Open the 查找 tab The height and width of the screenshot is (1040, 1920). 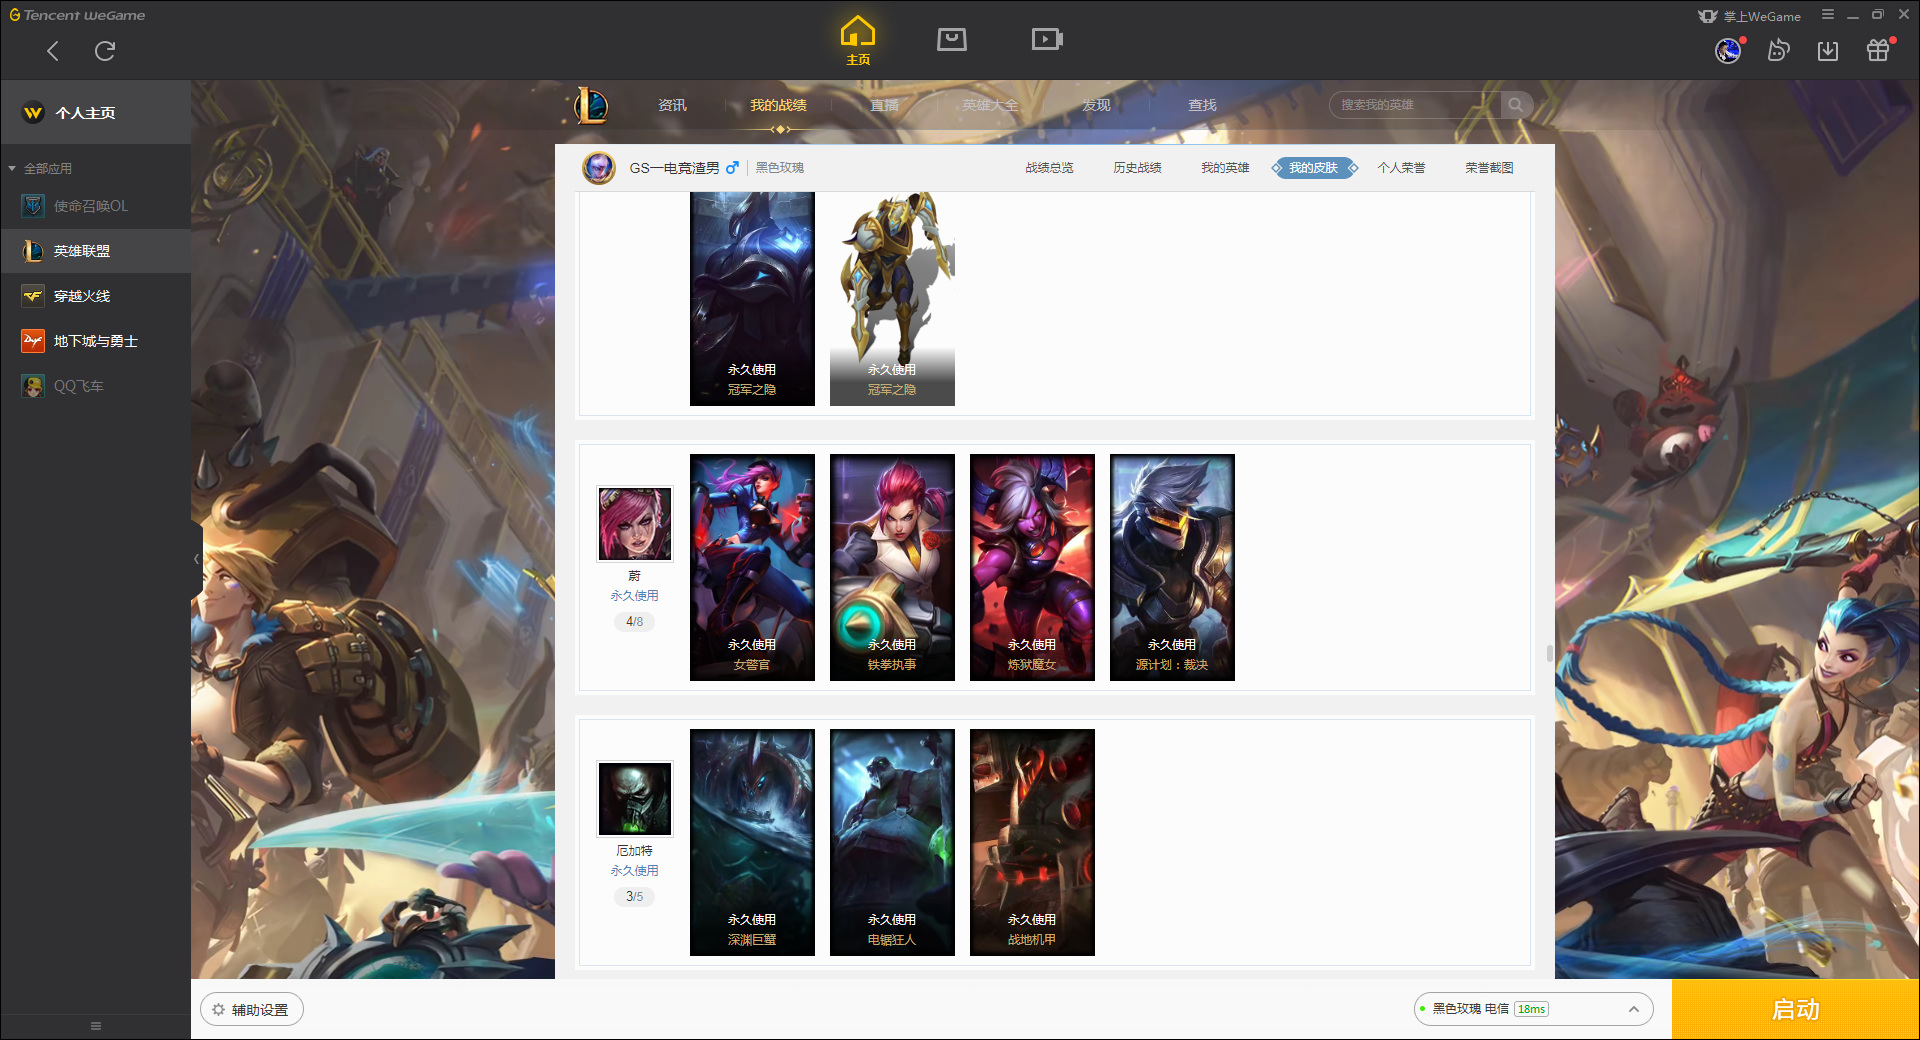1202,105
